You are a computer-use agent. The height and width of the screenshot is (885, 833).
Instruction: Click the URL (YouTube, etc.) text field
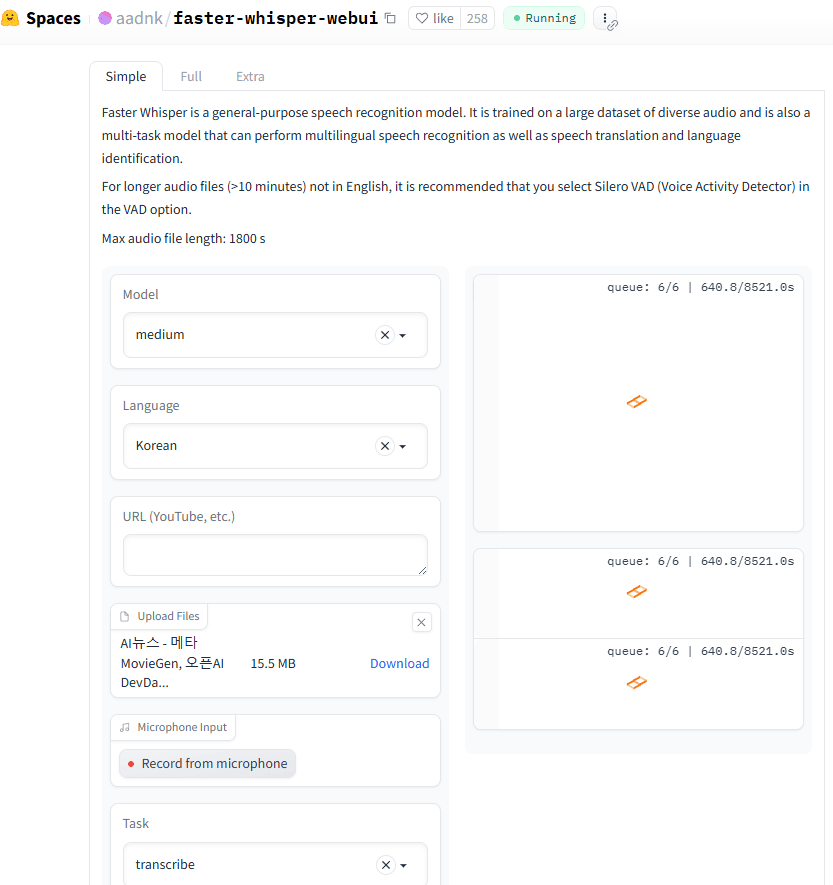(275, 555)
